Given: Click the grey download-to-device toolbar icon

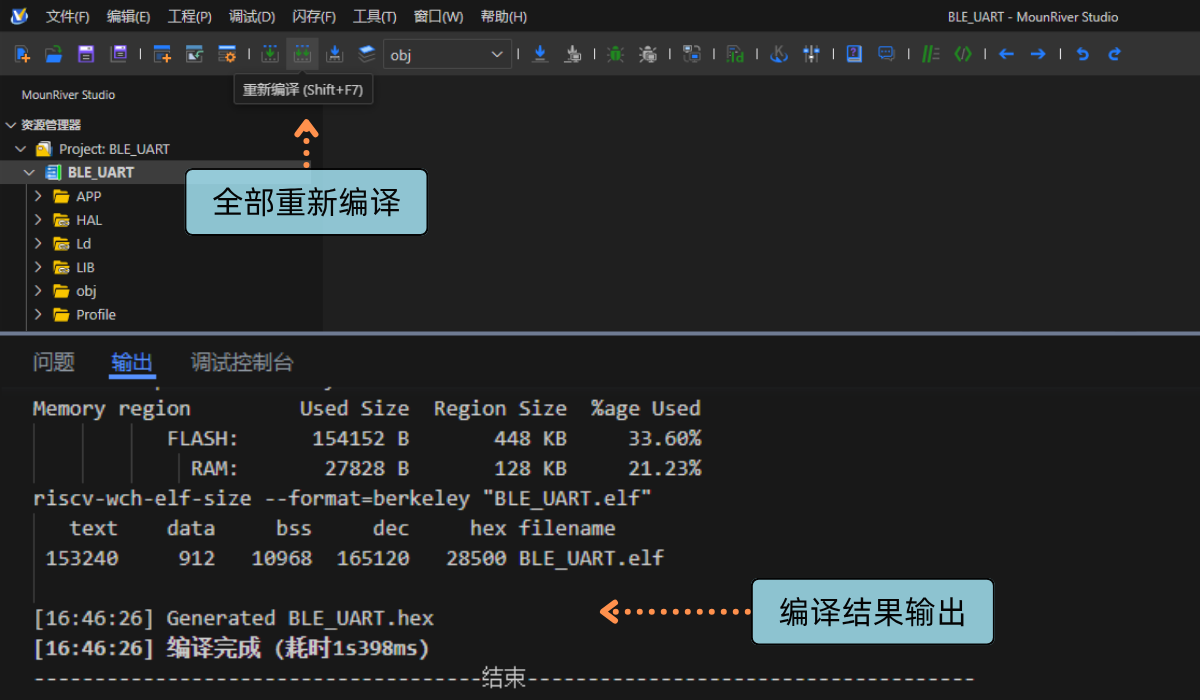Looking at the screenshot, I should coord(572,54).
